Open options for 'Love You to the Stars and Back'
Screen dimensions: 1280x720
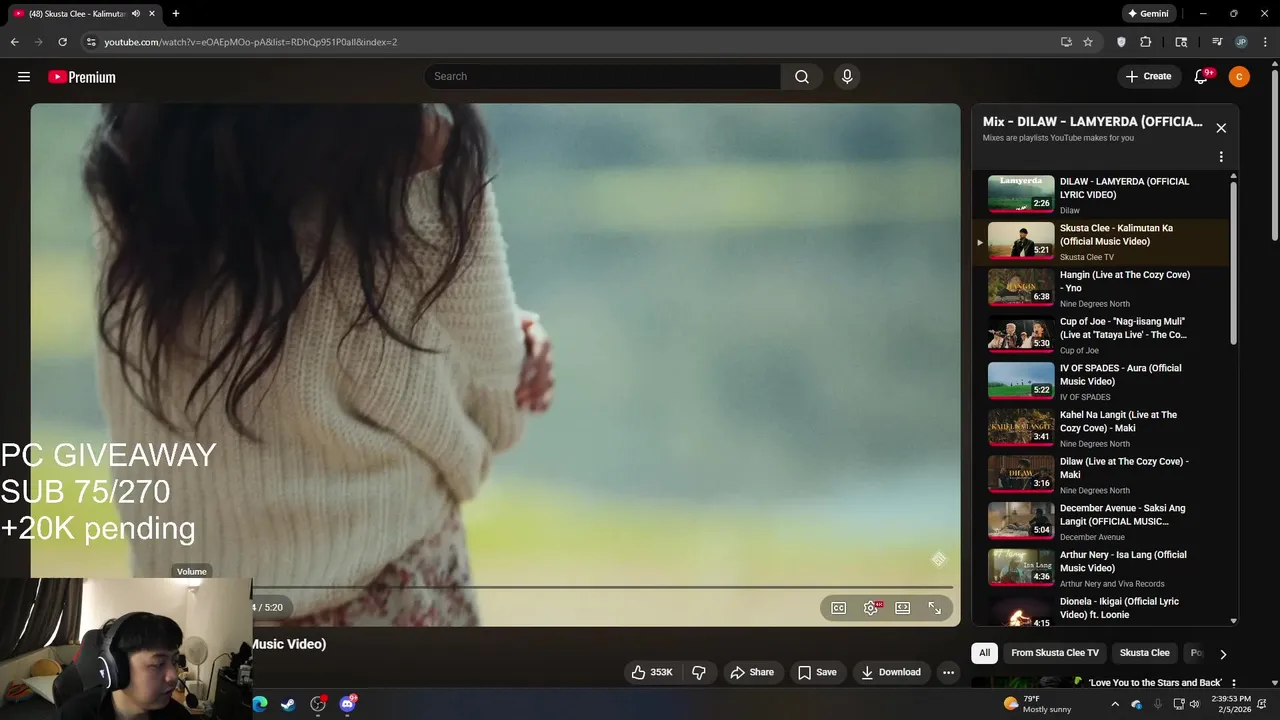point(1234,683)
